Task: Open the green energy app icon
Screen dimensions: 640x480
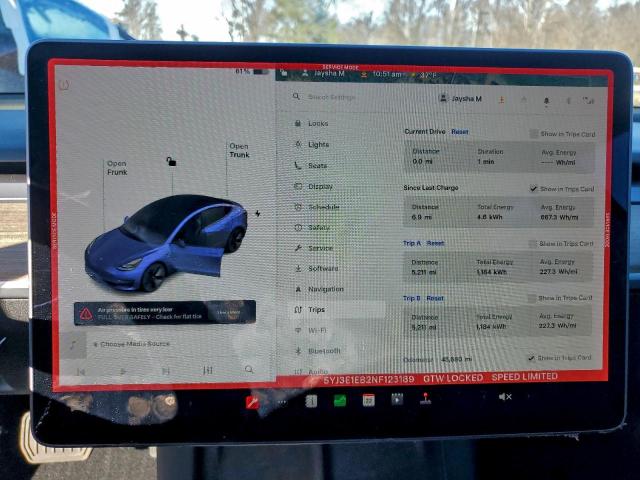Action: pos(340,401)
